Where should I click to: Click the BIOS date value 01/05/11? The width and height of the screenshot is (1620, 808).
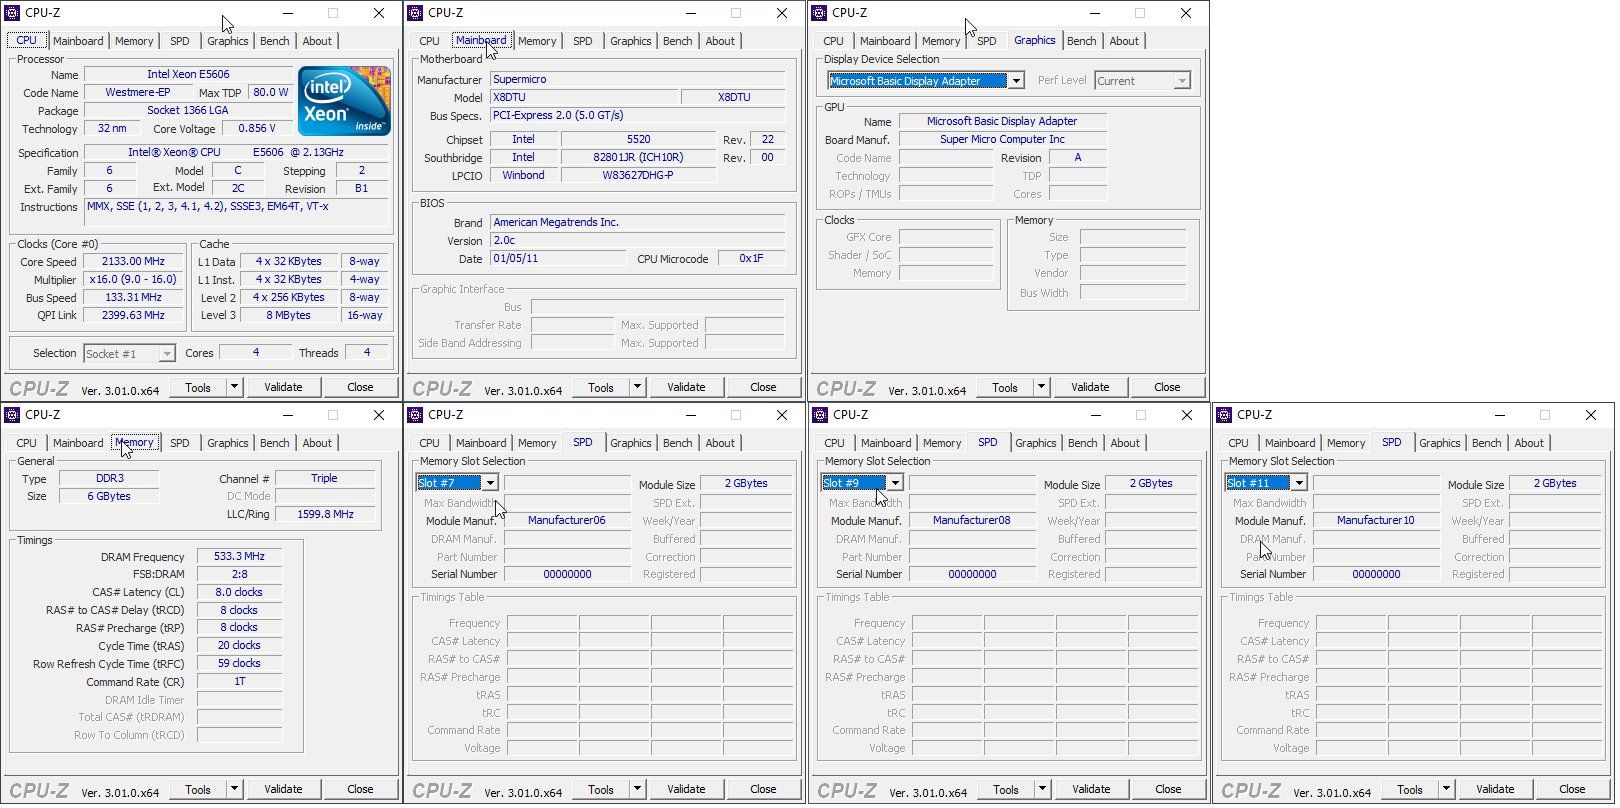point(558,259)
